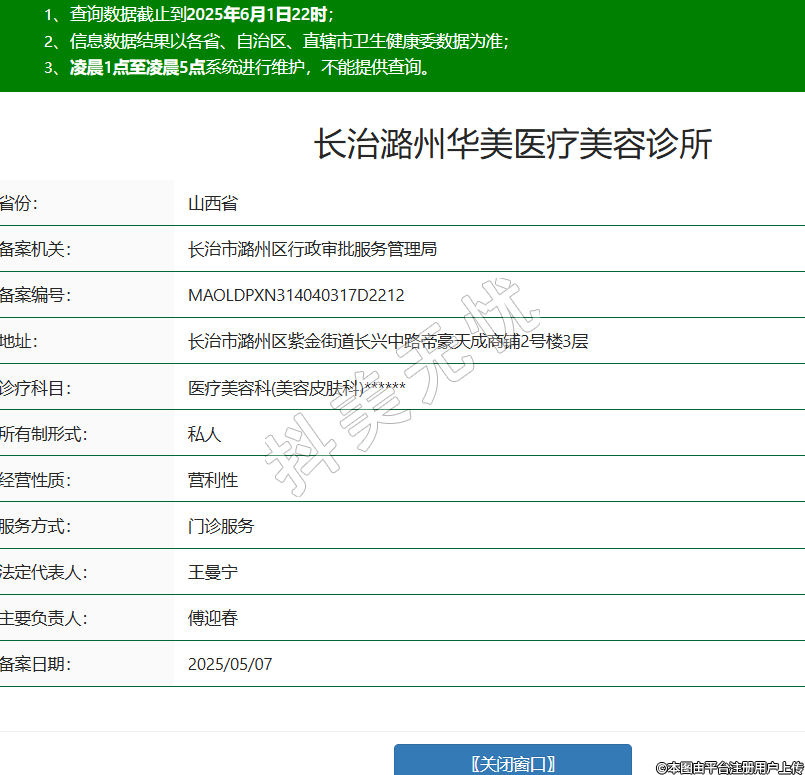Click the ©本图由平台注册用户上传 footer text
The width and height of the screenshot is (805, 775).
tap(729, 767)
